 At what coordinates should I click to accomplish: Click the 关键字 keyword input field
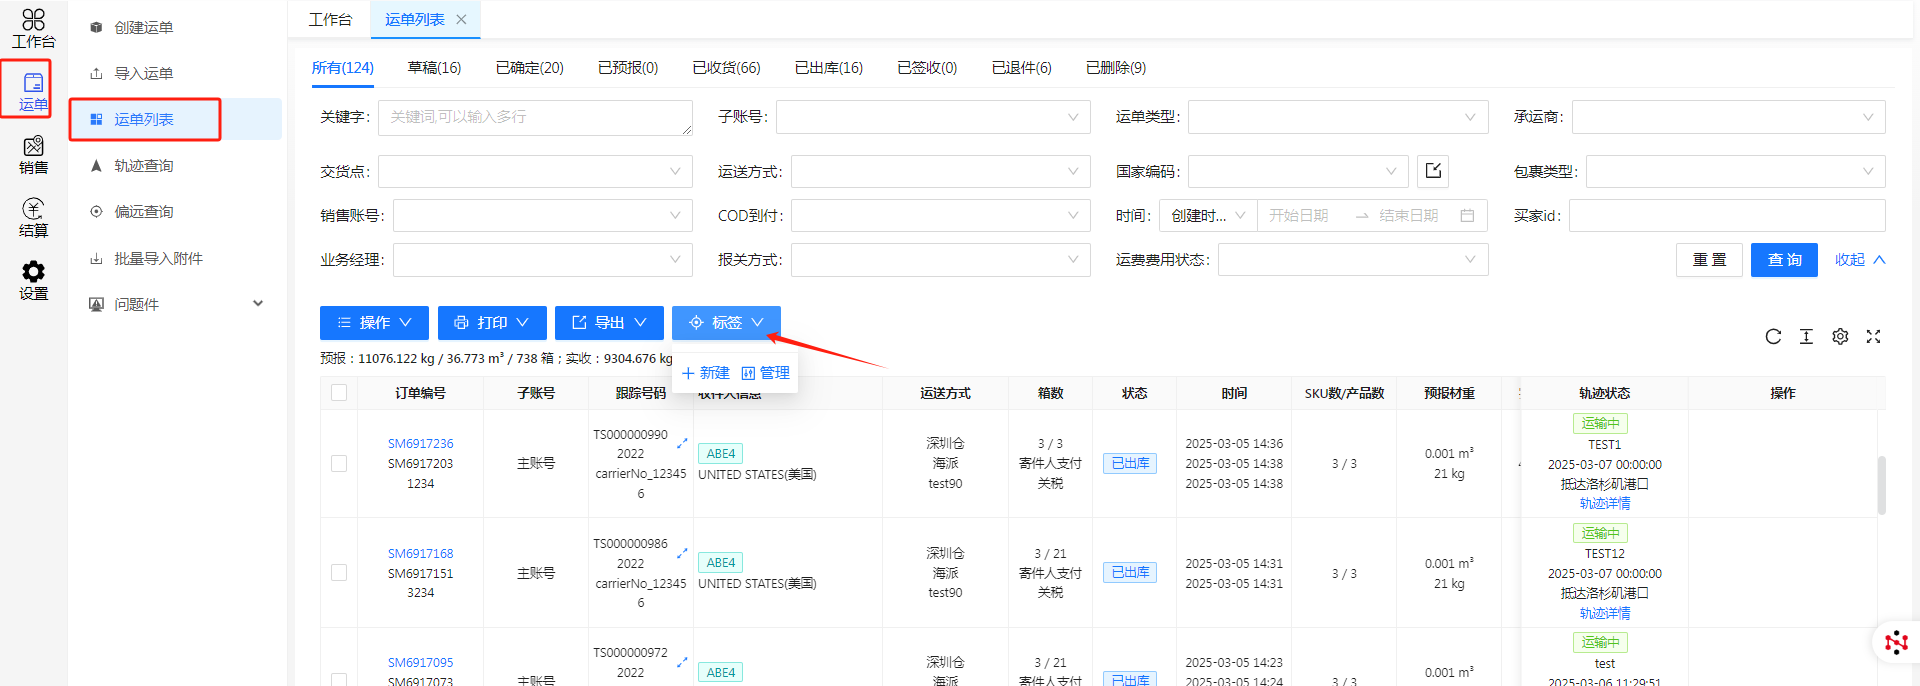click(x=535, y=118)
